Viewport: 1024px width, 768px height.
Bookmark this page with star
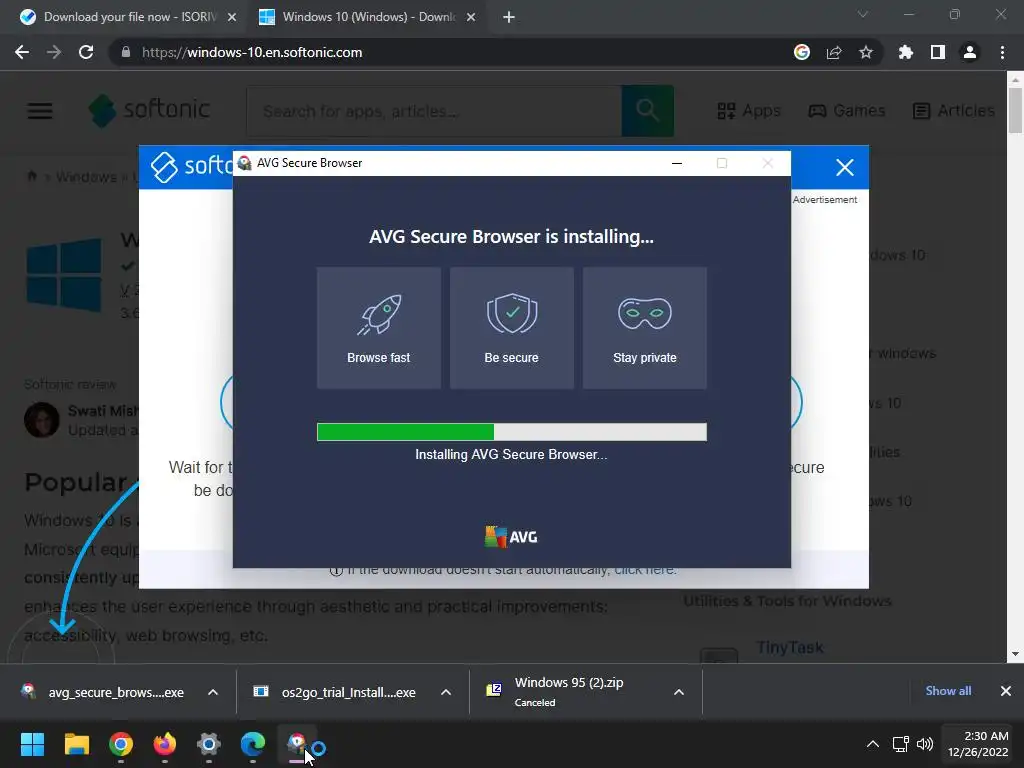(x=866, y=52)
